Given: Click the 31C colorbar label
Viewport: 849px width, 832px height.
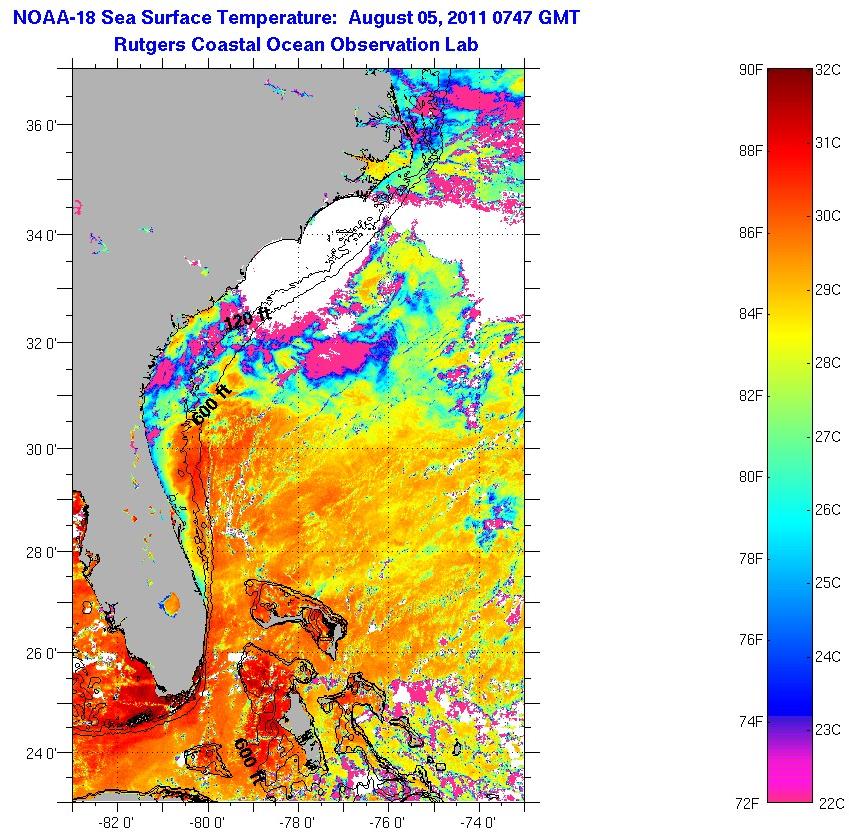Looking at the screenshot, I should click(x=828, y=143).
